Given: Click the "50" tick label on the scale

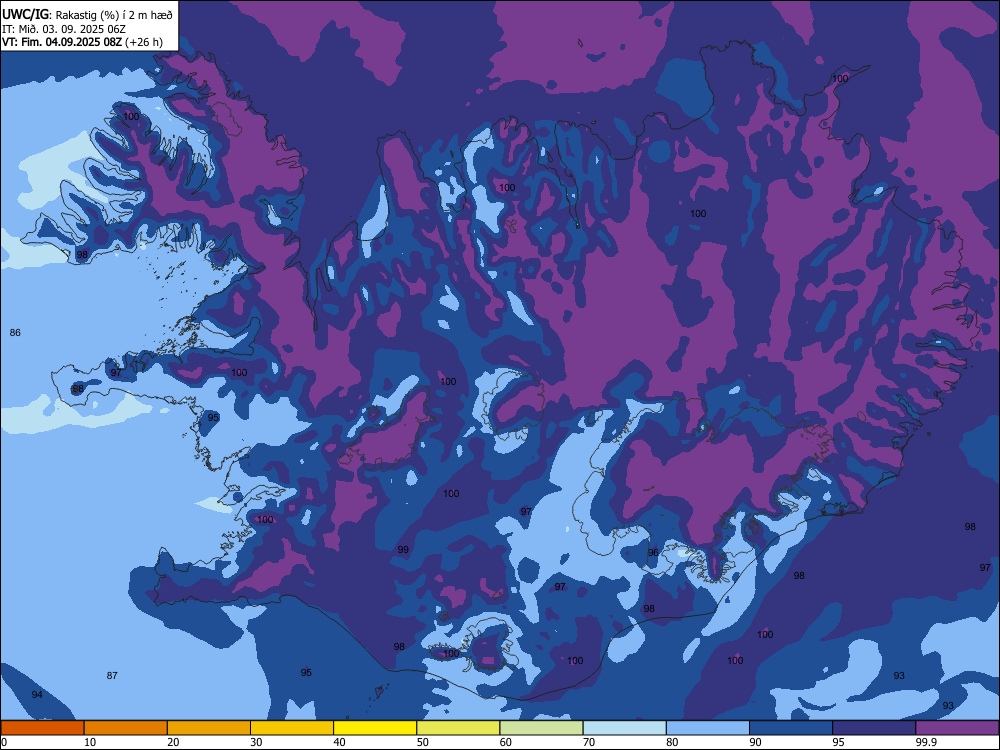Looking at the screenshot, I should click(423, 742).
